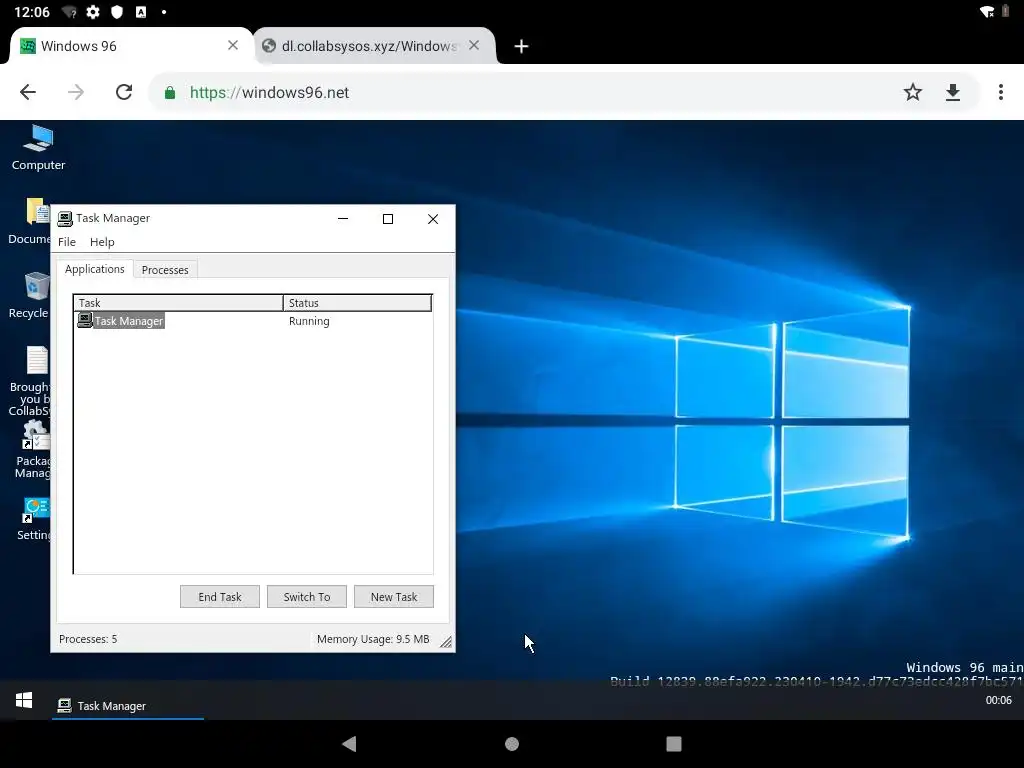Tap the Android back navigation button
1024x768 pixels.
pos(349,743)
